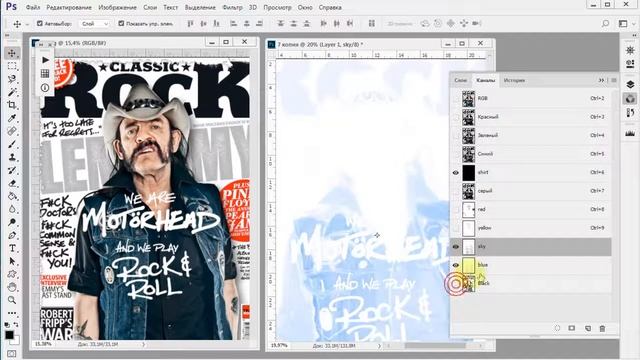Screen dimensions: 640x360
Task: Open the Изображение menu
Action: point(118,7)
